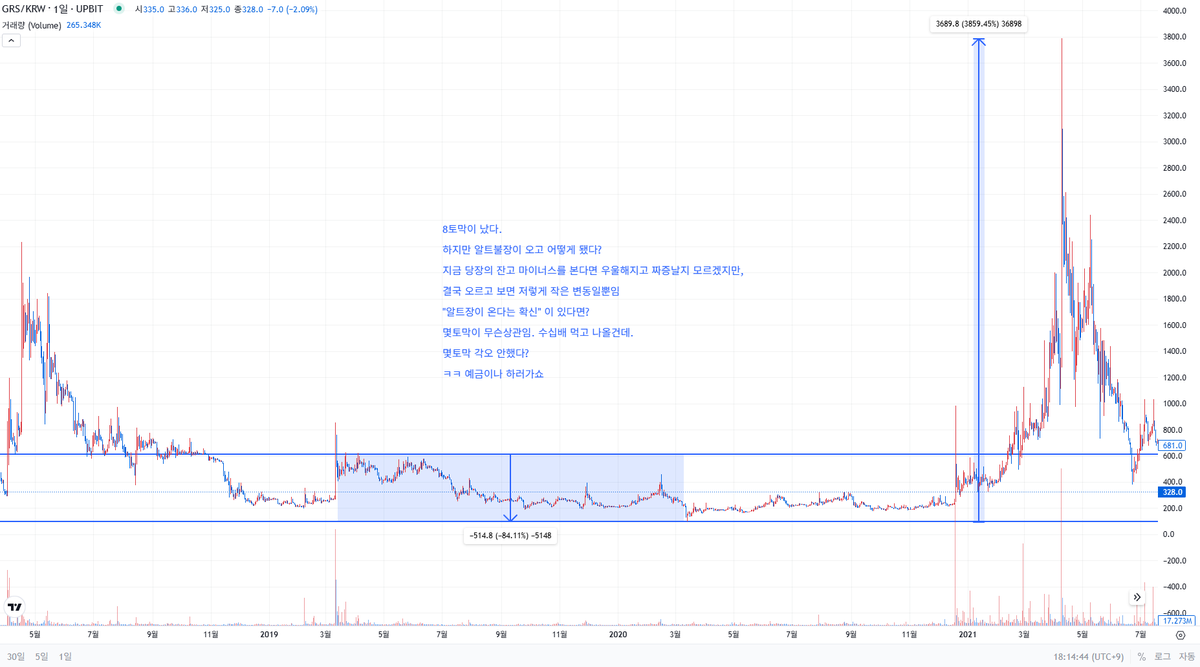Select the text line '몇토막 각오 안했다?'
Screen dimensions: 1200x667
(485, 353)
